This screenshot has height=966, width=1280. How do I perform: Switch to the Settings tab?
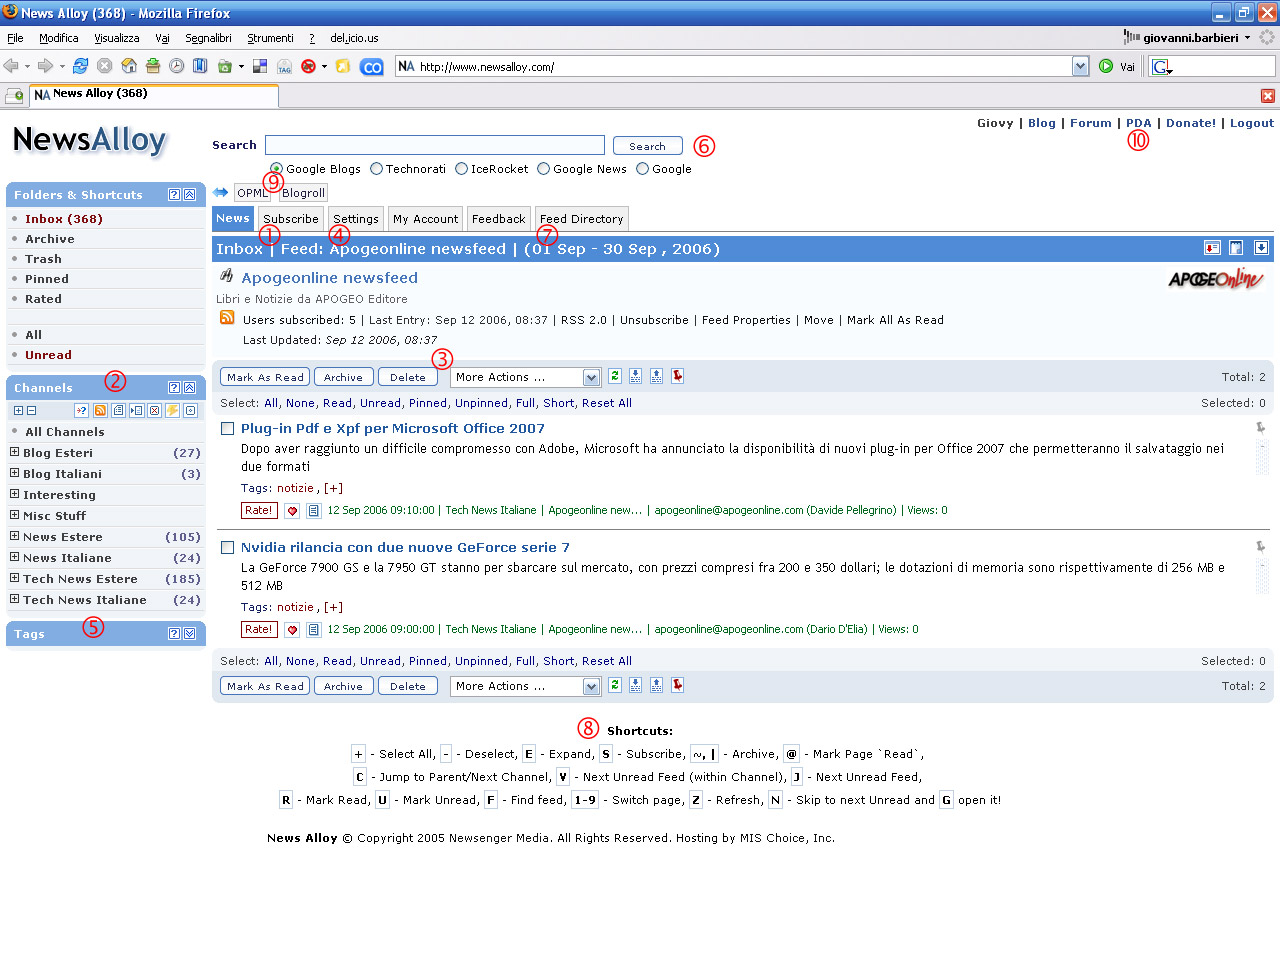click(x=356, y=219)
